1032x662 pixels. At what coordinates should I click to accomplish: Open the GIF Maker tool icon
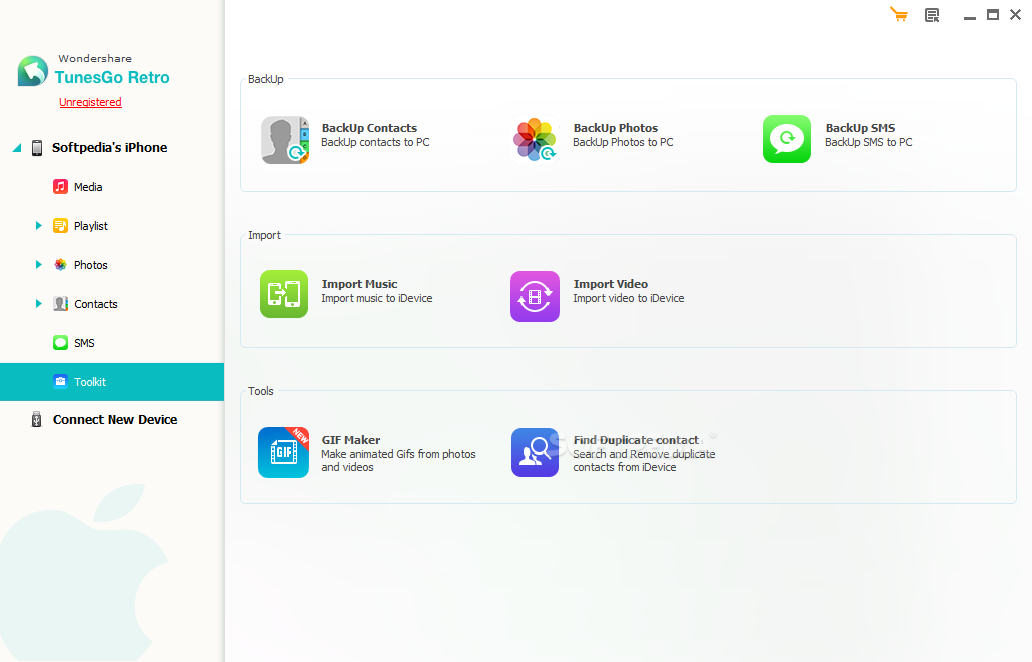(x=284, y=452)
